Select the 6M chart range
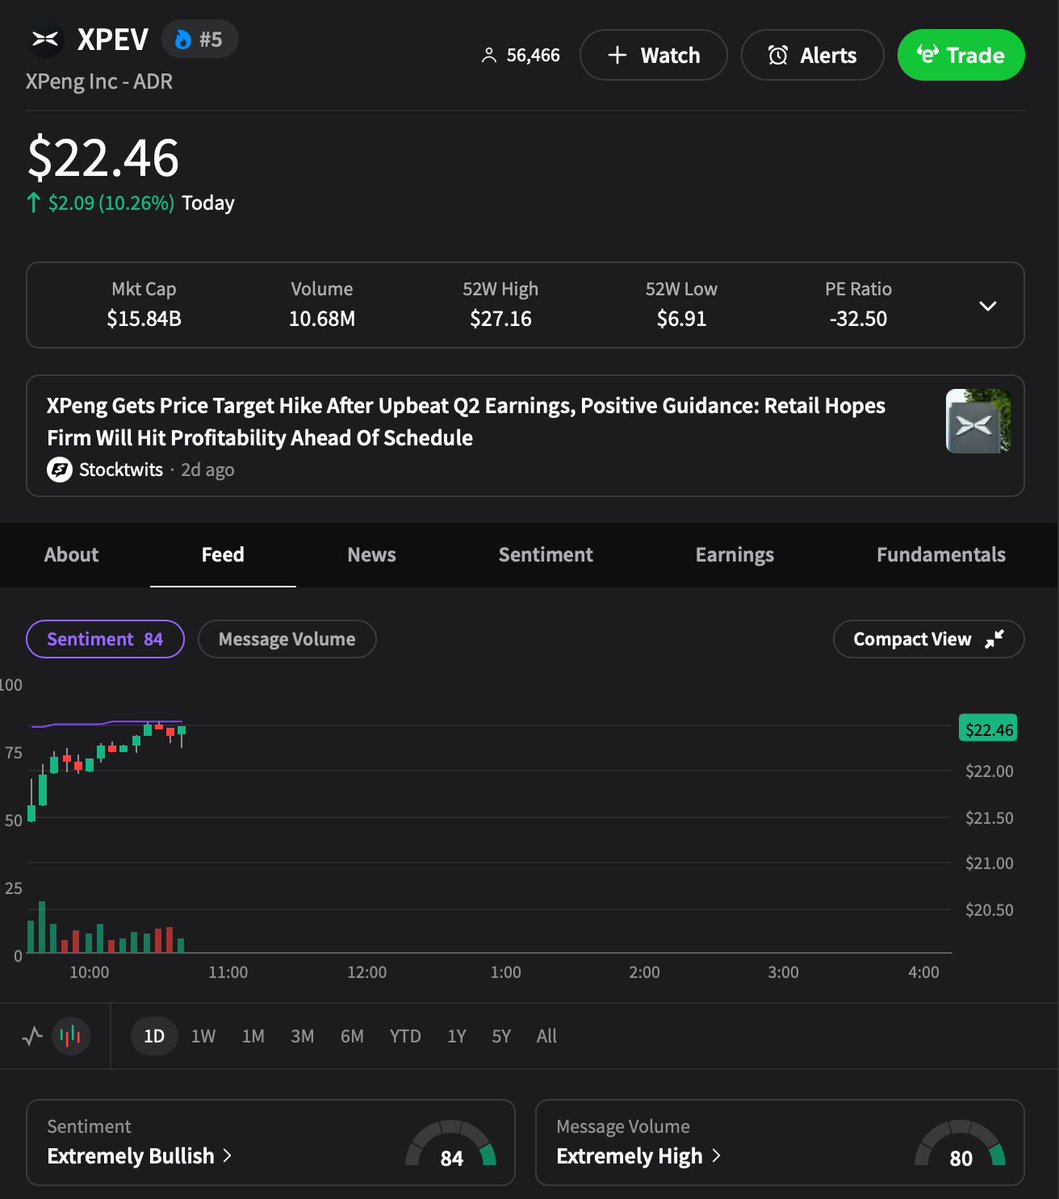This screenshot has width=1059, height=1199. click(x=352, y=1036)
